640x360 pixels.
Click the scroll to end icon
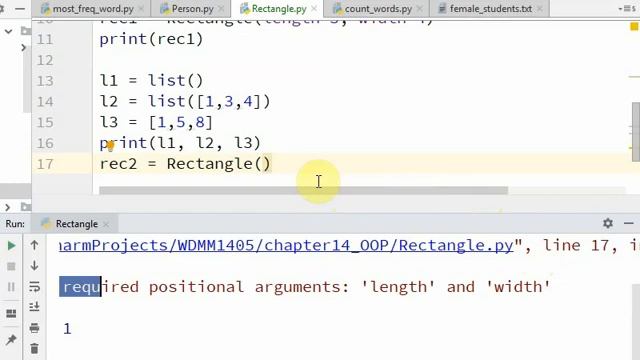click(x=34, y=307)
